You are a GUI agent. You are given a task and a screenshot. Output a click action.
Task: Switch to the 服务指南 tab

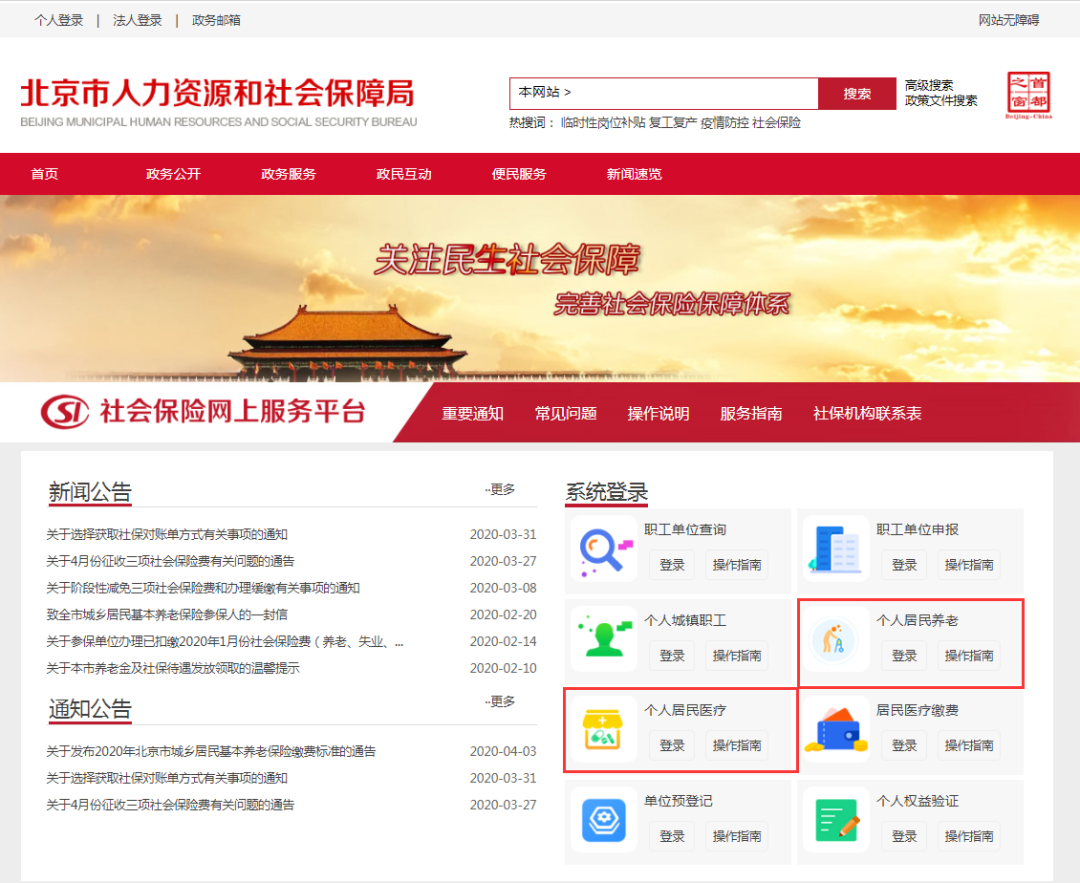(x=751, y=413)
